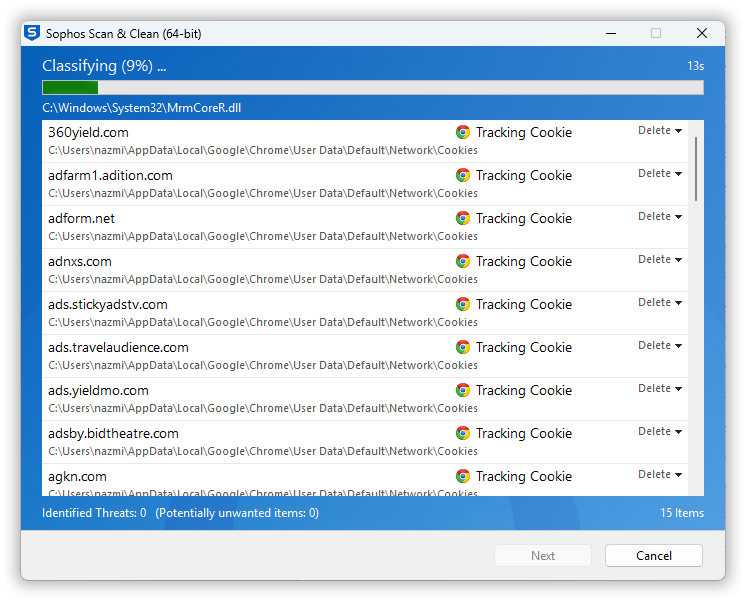
Task: Click Chrome icon in the agkn.com row
Action: 462,476
